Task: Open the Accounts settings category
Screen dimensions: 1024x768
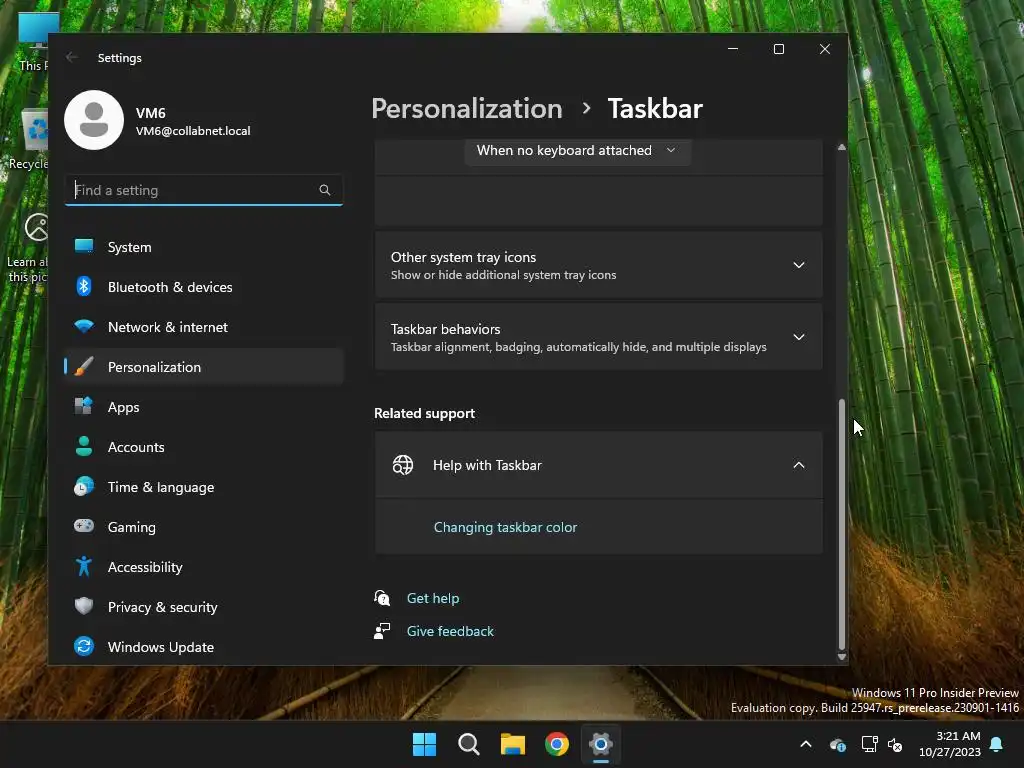Action: 204,447
